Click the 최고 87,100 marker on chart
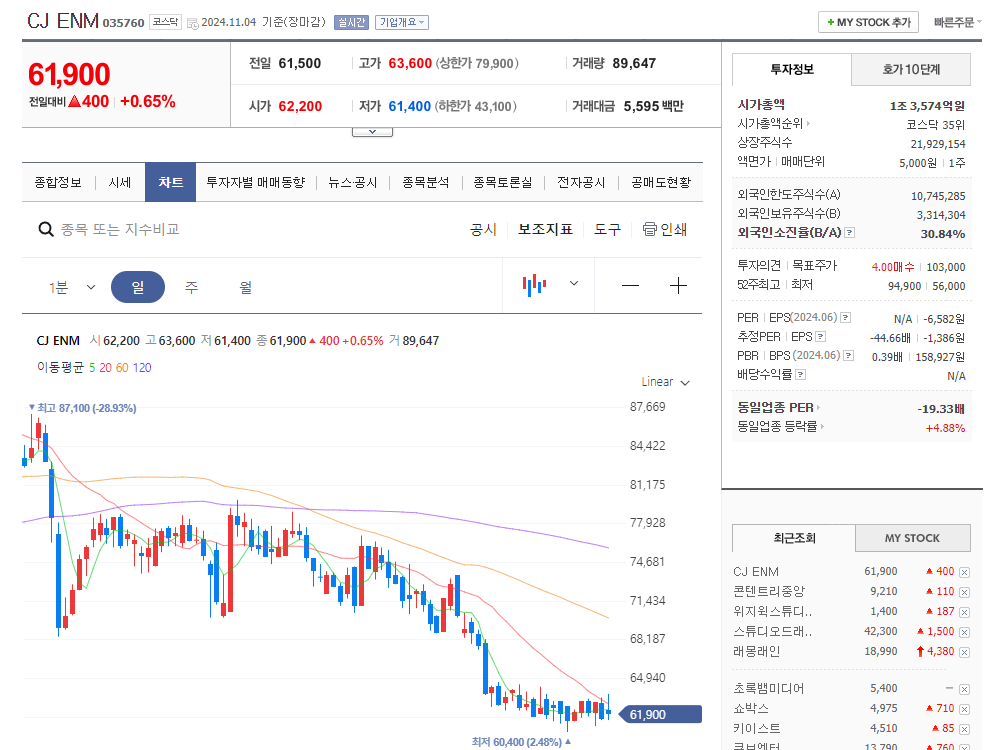This screenshot has width=985, height=750. [x=82, y=408]
